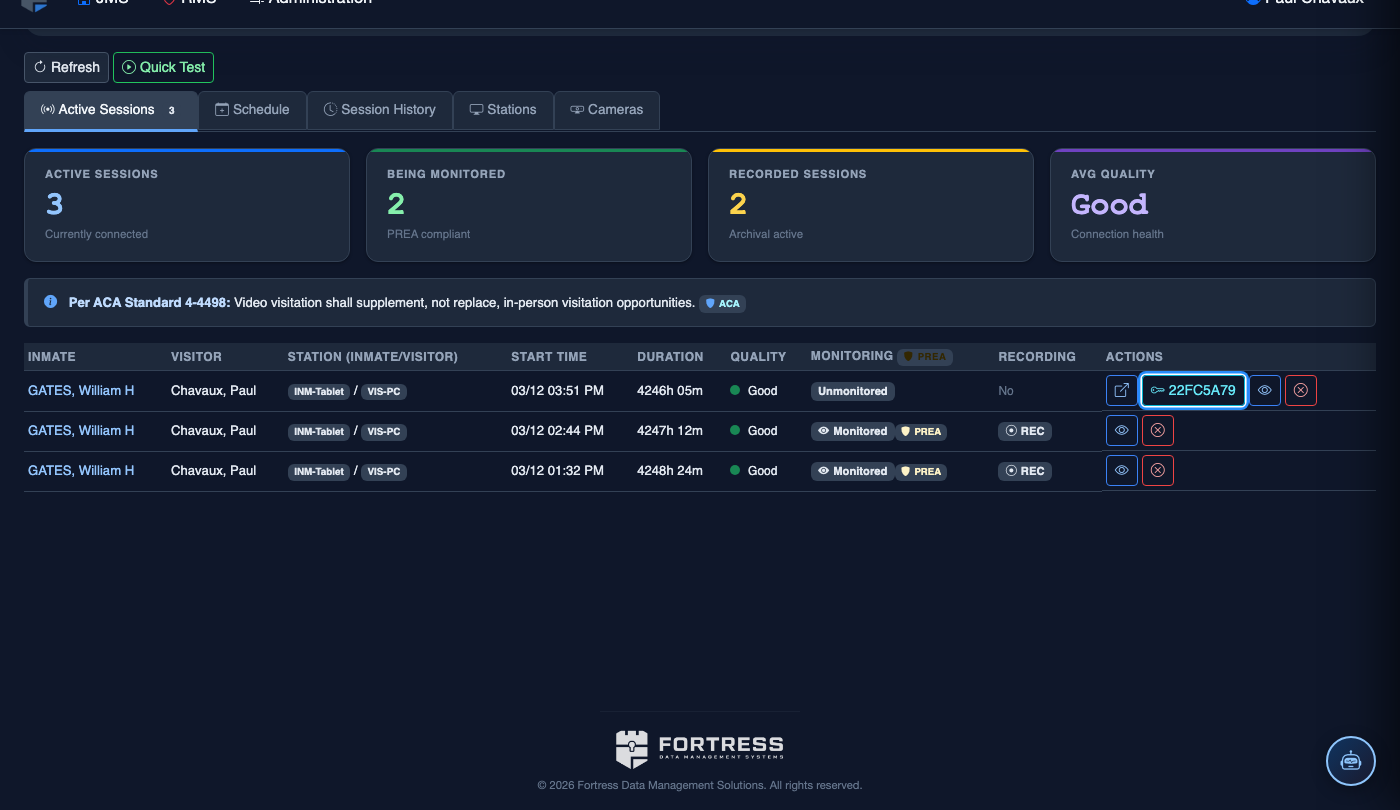The height and width of the screenshot is (810, 1400).
Task: Click the PREA badge in 02:44 PM row
Action: 922,431
